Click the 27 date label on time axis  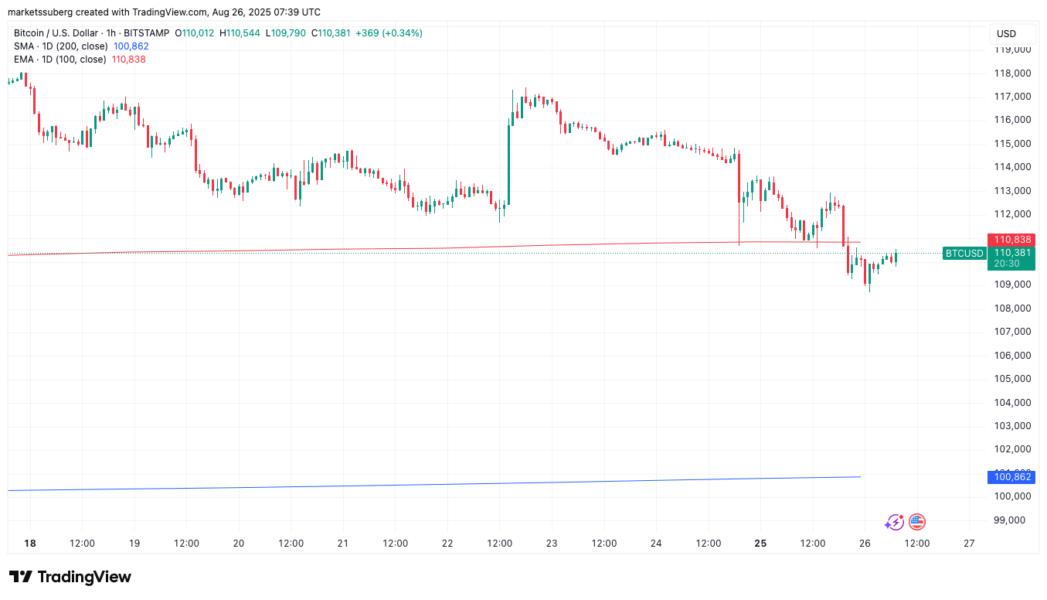click(x=969, y=544)
